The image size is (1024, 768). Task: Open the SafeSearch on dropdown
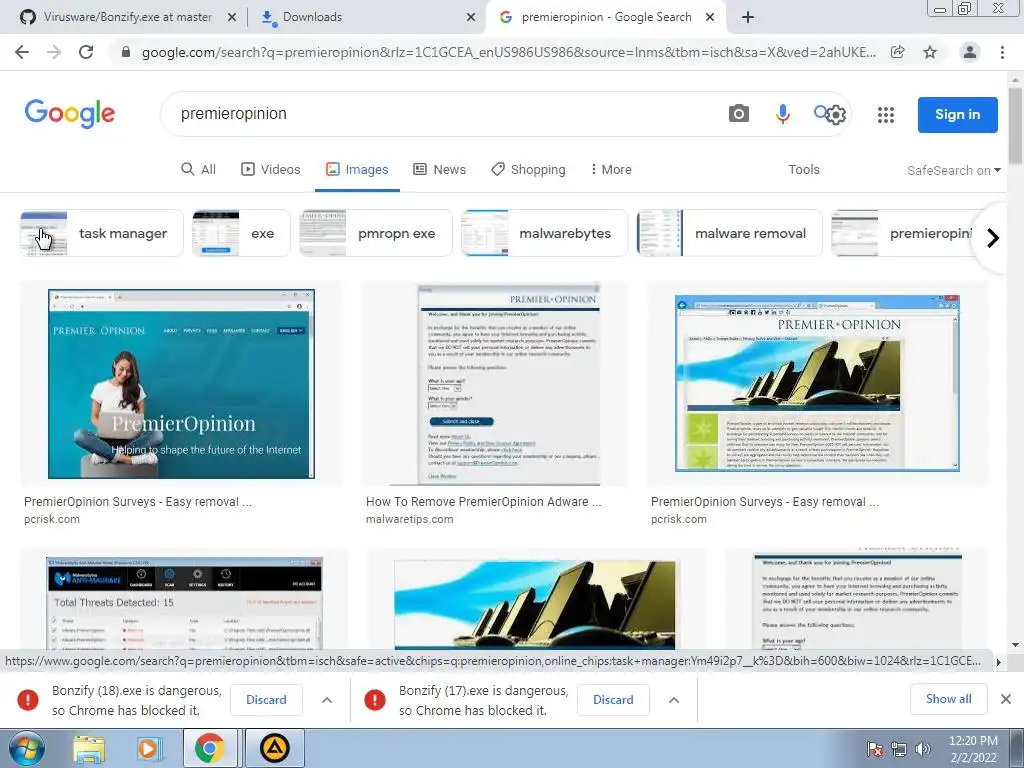tap(953, 170)
